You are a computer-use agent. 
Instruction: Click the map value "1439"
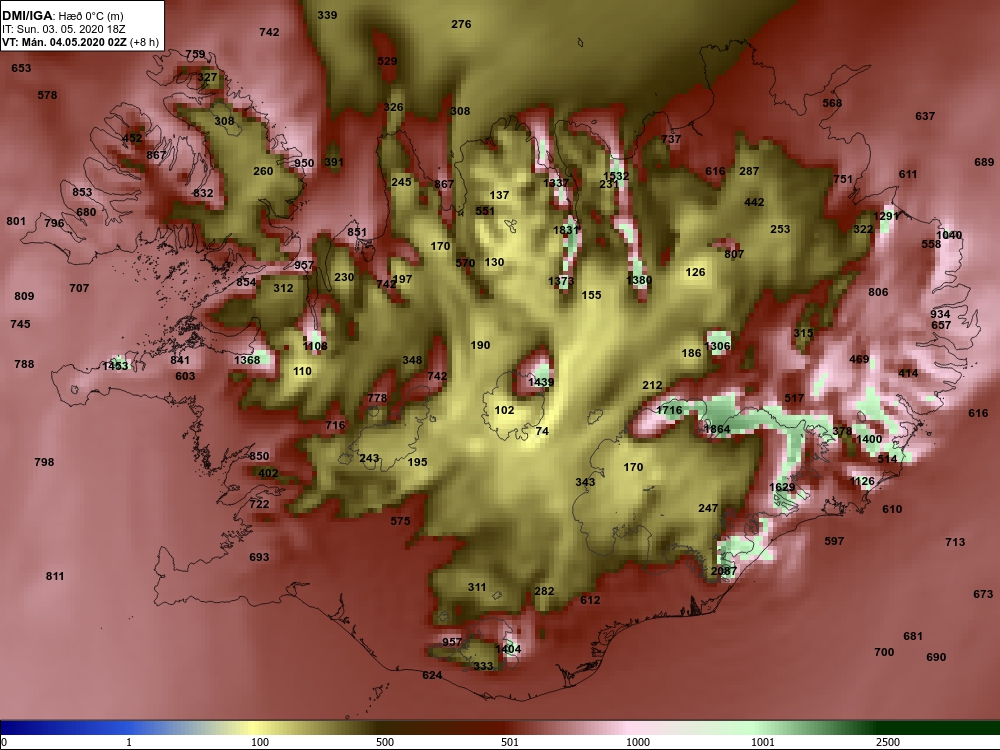[541, 382]
